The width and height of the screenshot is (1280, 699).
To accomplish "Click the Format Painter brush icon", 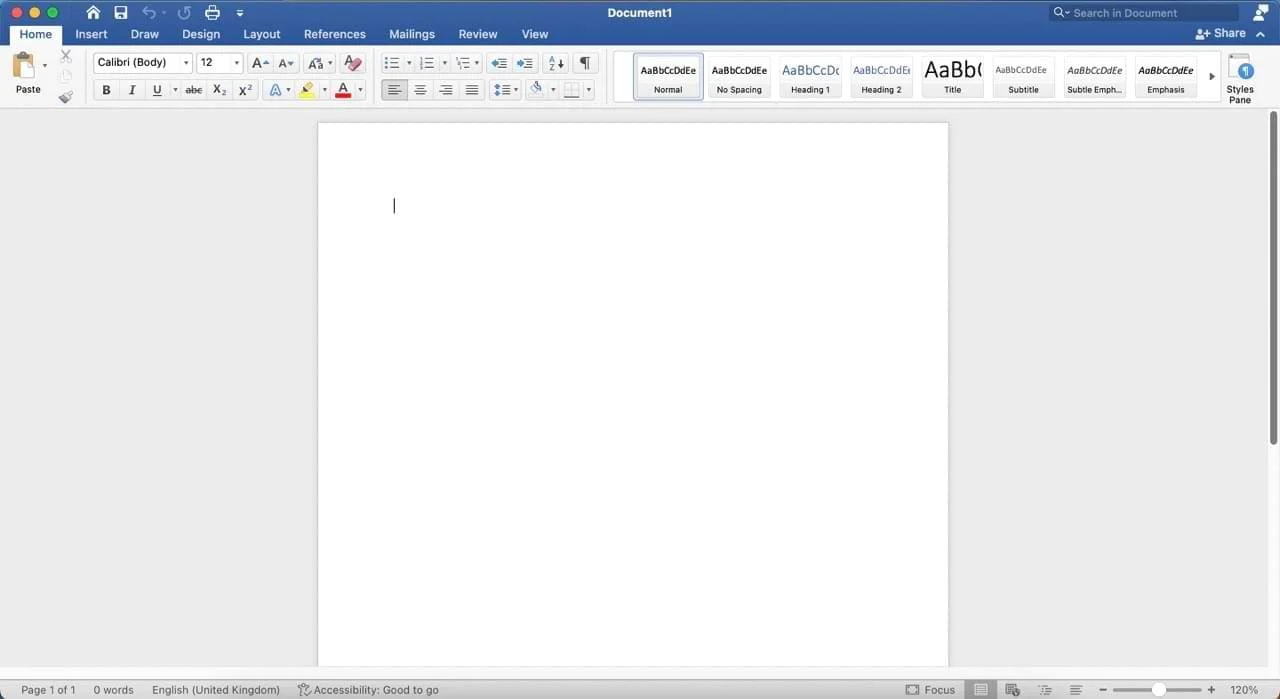I will (66, 97).
